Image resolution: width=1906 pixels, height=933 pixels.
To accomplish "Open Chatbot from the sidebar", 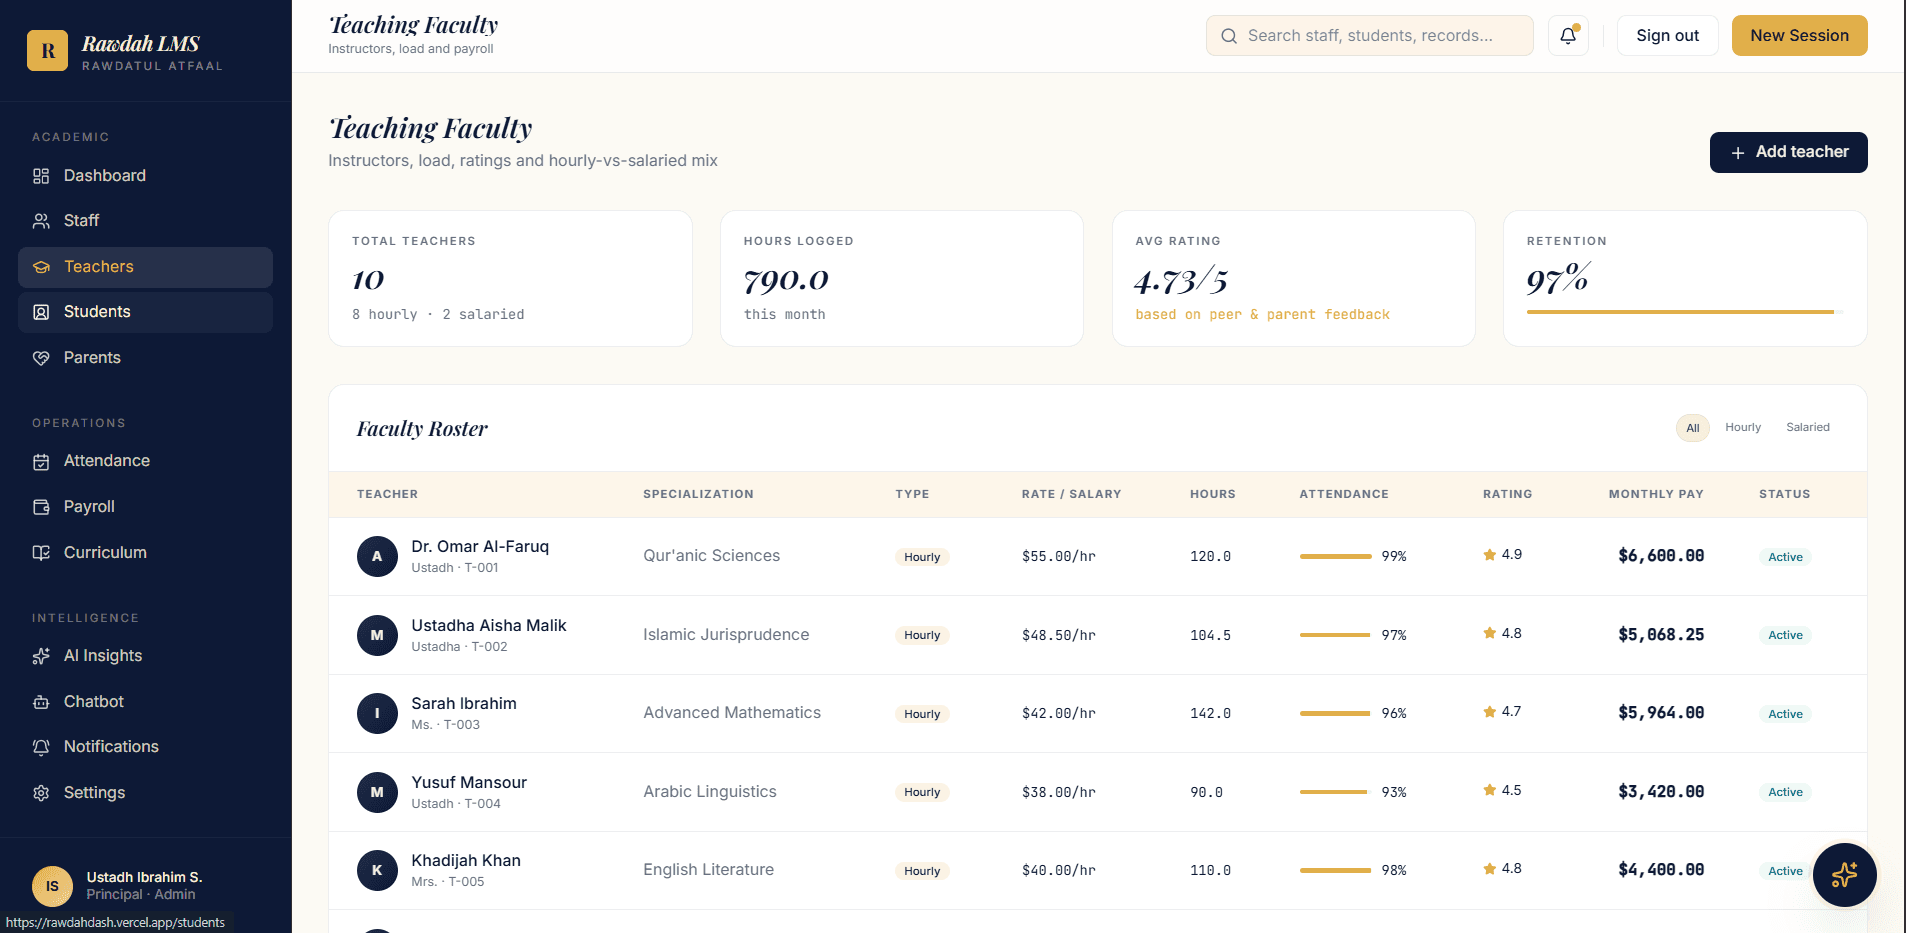I will coord(145,702).
